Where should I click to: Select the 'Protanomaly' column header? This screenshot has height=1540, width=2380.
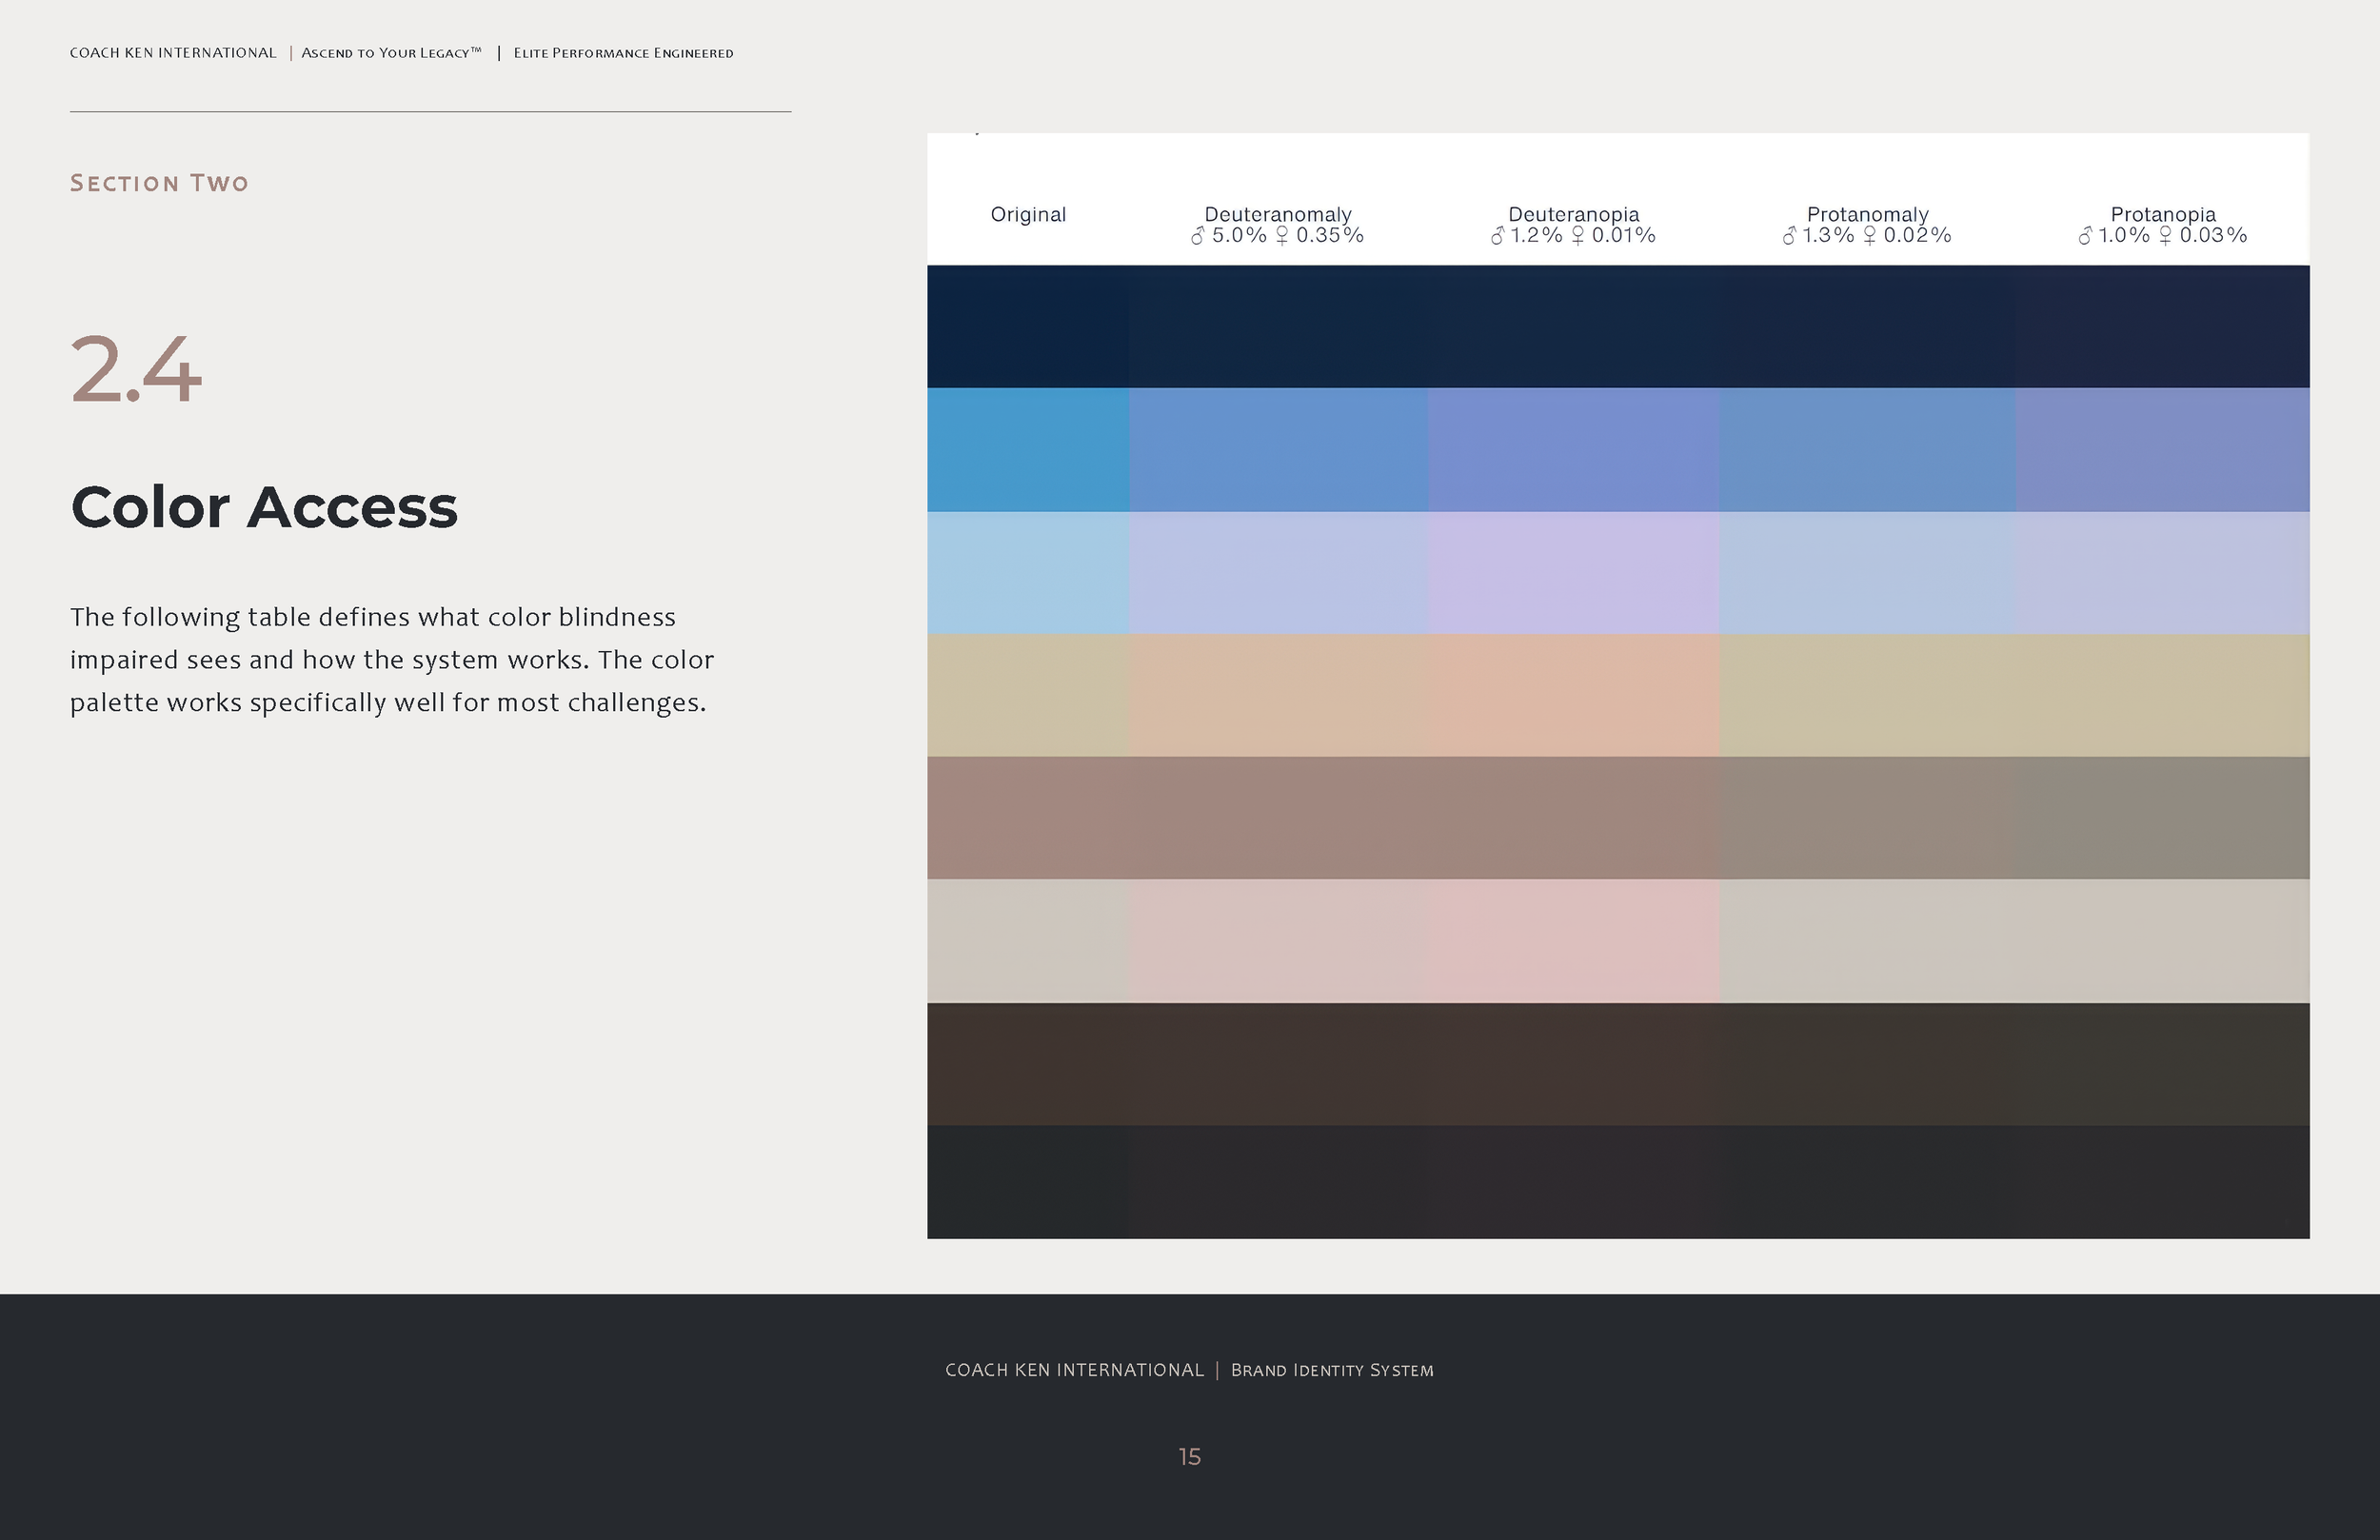coord(1867,215)
